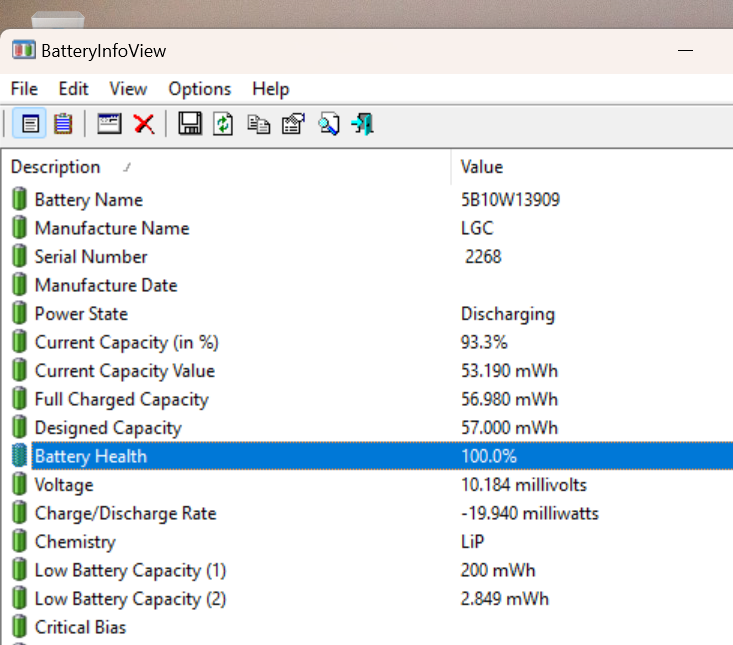Select the Chemistry row label
Image resolution: width=733 pixels, height=645 pixels.
pos(75,542)
